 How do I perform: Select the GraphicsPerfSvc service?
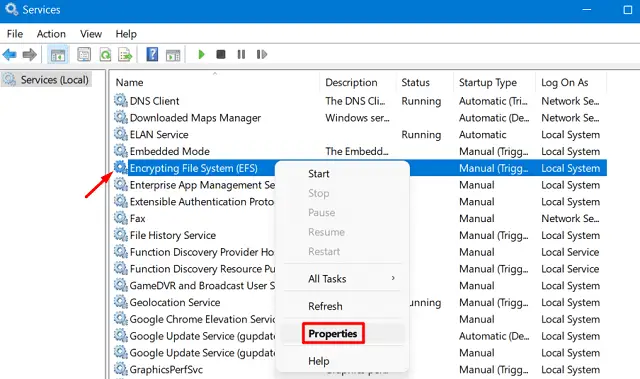(x=166, y=369)
